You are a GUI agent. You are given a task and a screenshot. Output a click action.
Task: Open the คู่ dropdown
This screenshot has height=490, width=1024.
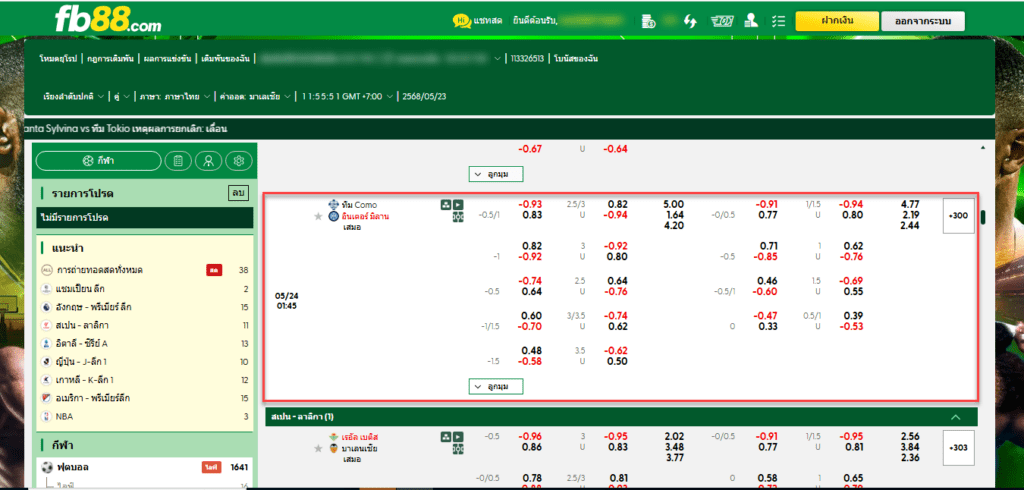pos(121,96)
